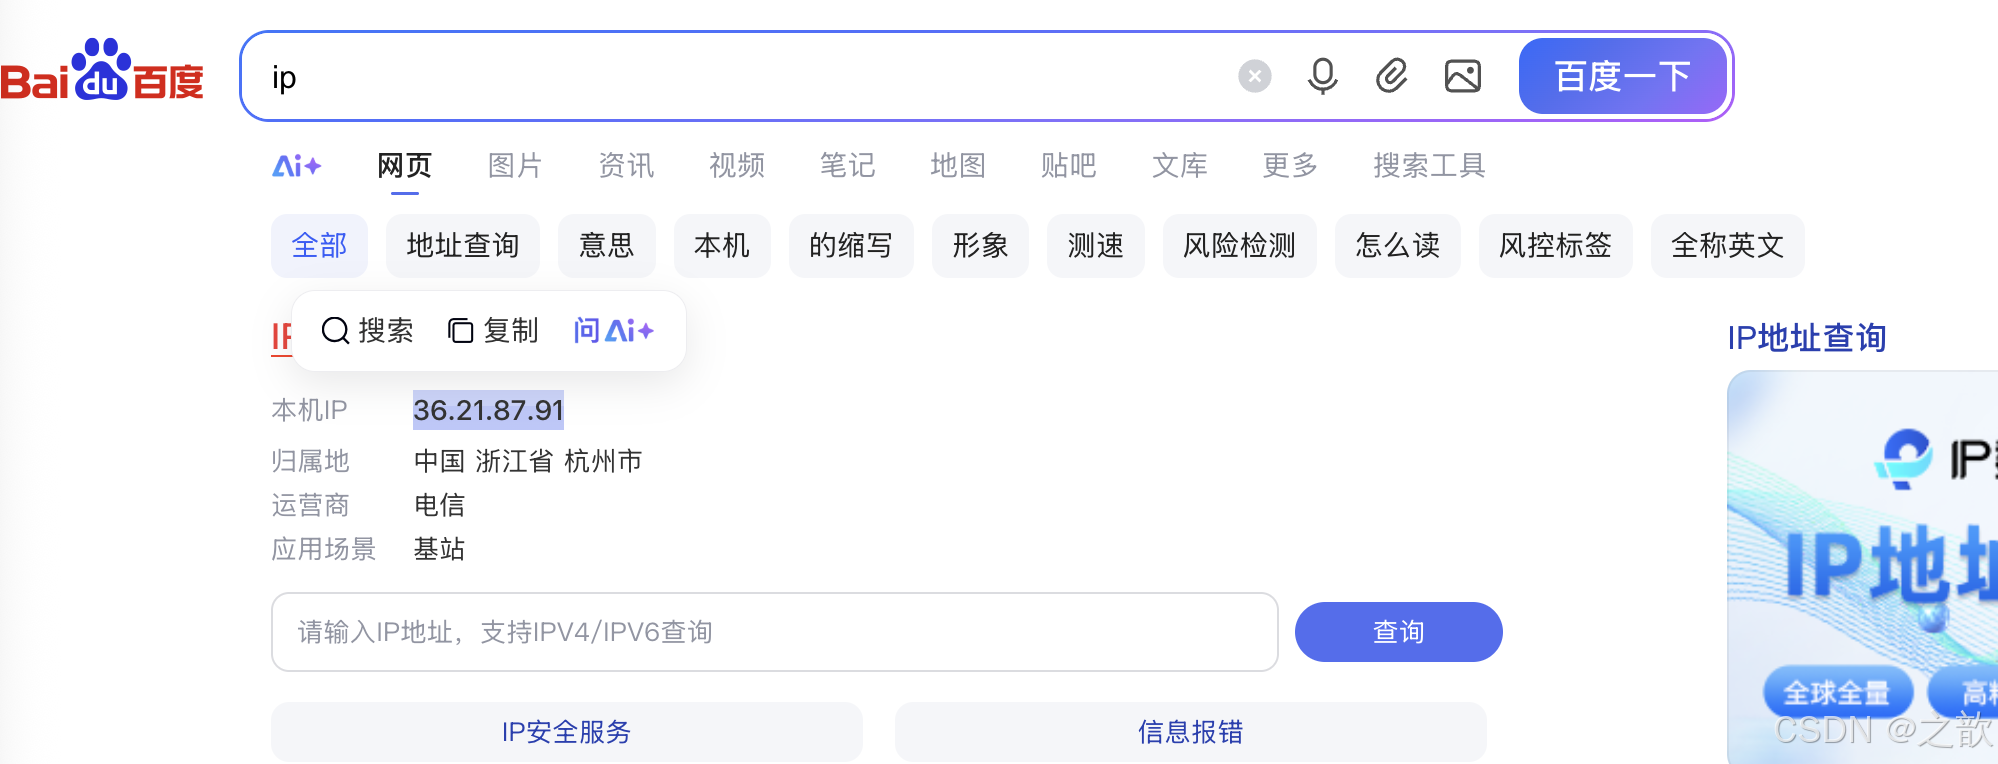The height and width of the screenshot is (764, 1998).
Task: Click 搜索 in the selection popup
Action: pyautogui.click(x=367, y=331)
